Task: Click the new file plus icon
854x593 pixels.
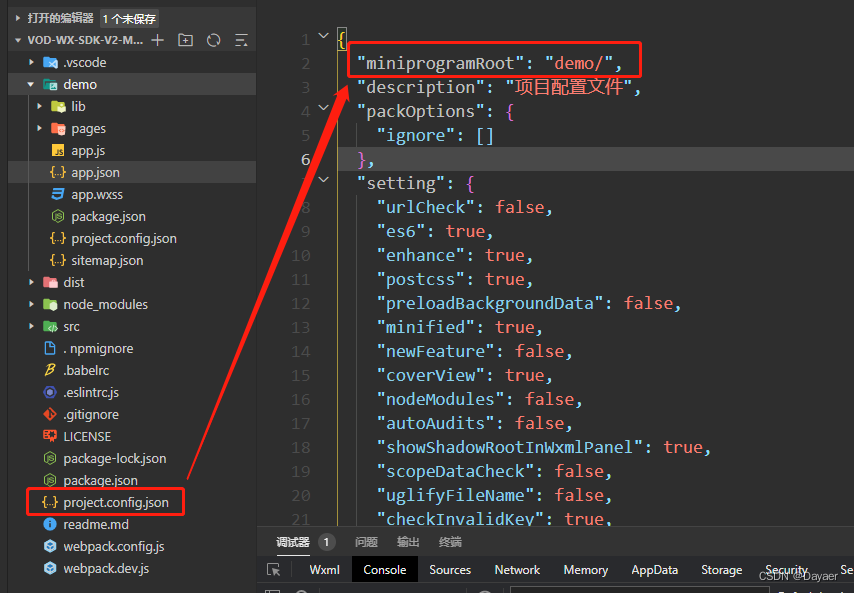Action: (x=158, y=40)
